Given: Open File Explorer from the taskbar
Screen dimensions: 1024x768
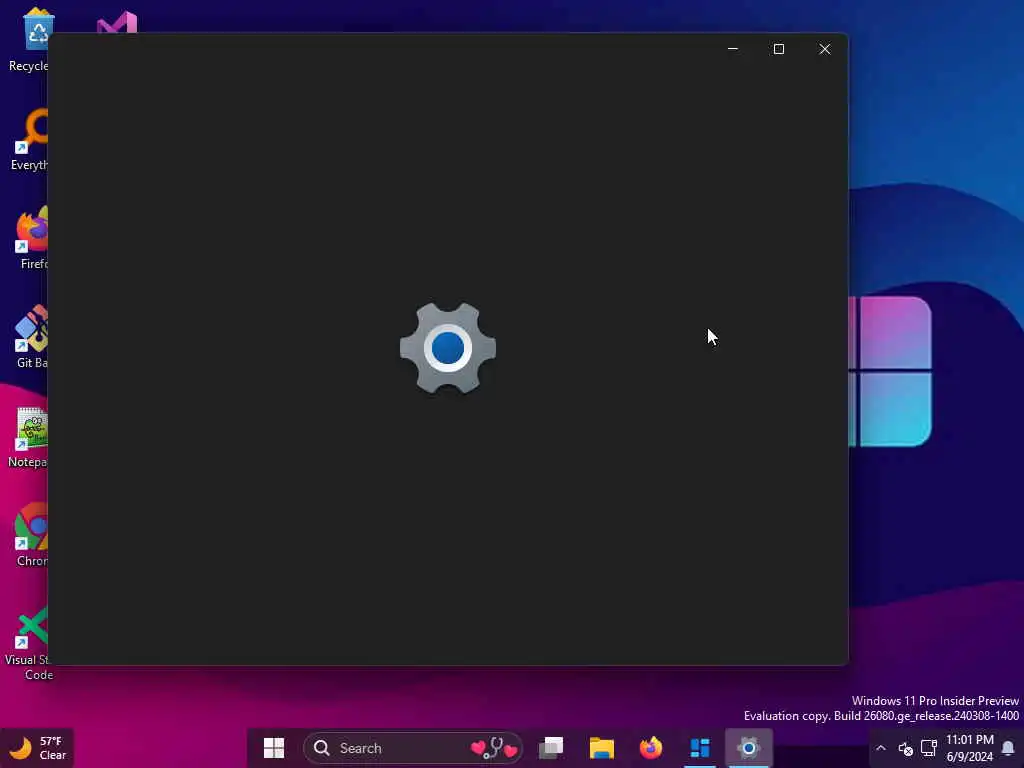Looking at the screenshot, I should tap(601, 748).
